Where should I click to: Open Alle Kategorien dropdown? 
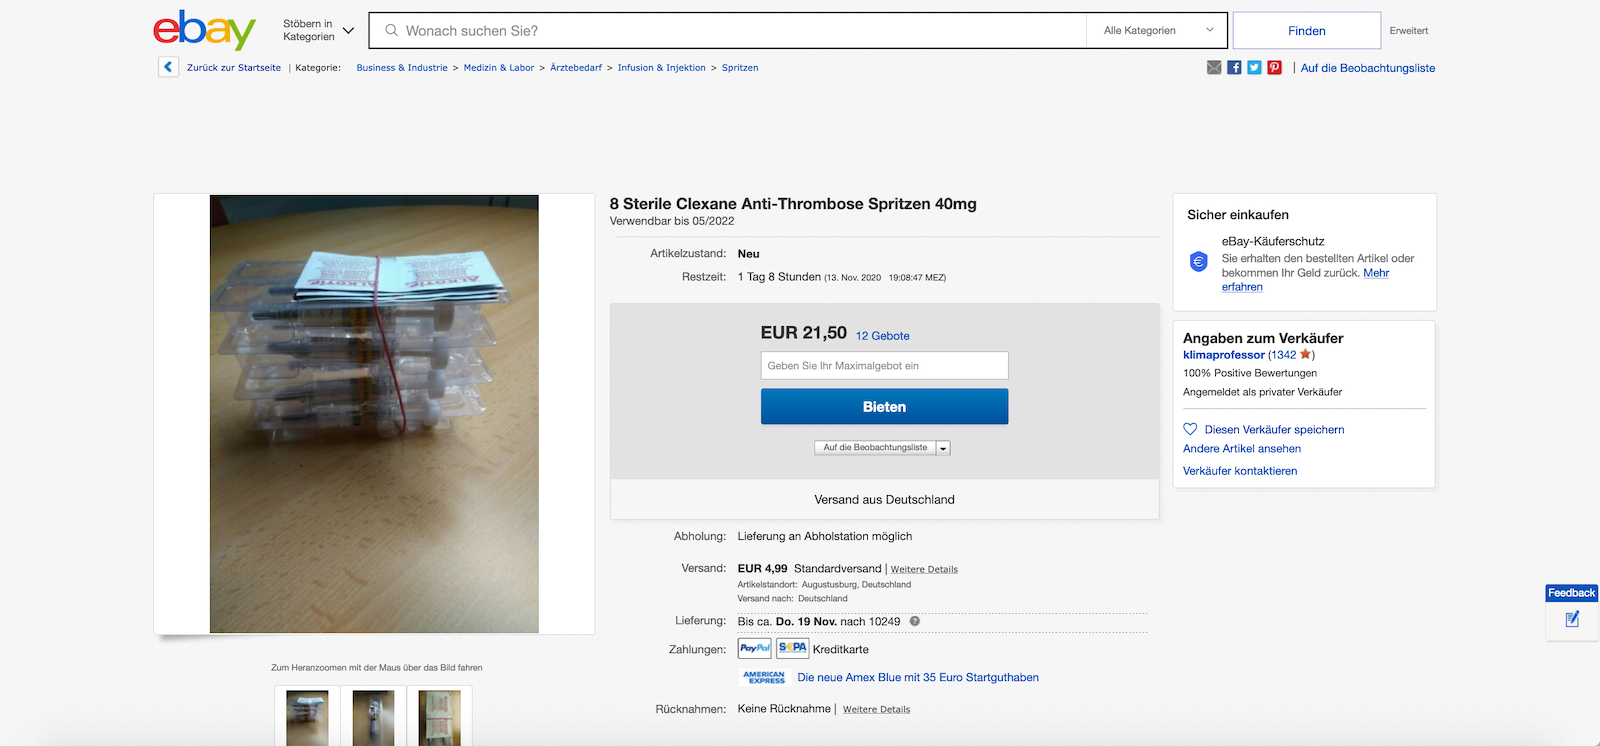(x=1158, y=31)
